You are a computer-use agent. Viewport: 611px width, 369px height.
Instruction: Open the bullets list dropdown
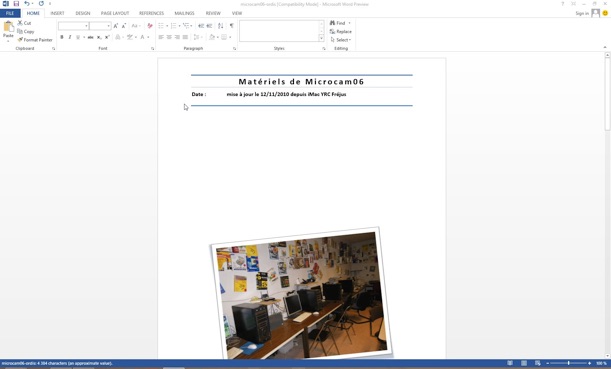click(x=167, y=26)
